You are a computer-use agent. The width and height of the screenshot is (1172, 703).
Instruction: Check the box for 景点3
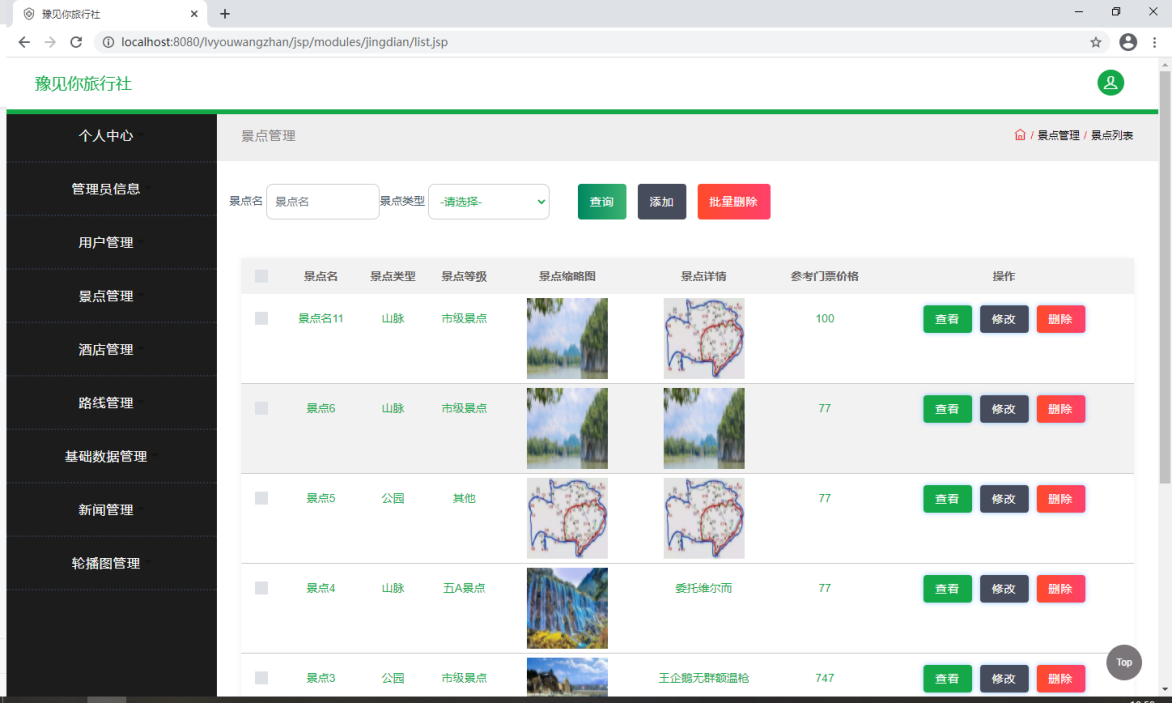coord(261,678)
